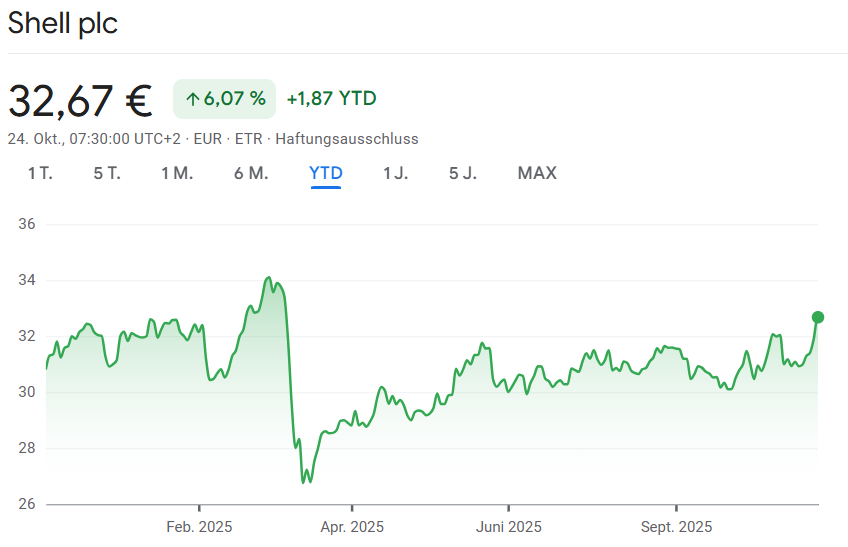Click the Juni 2025 axis label
Viewport: 848px width, 547px height.
508,527
